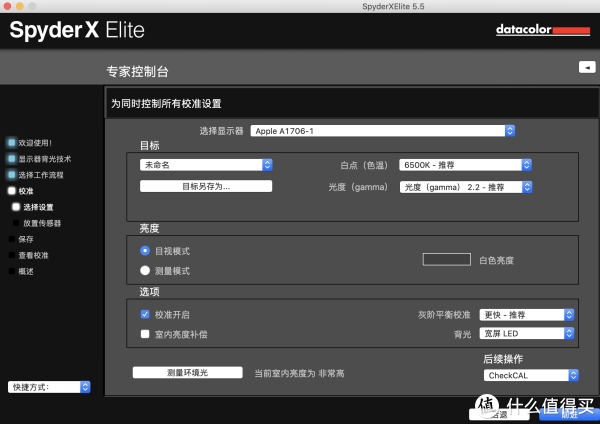The image size is (600, 424).
Task: Click the 目标另存为... button
Action: (206, 186)
